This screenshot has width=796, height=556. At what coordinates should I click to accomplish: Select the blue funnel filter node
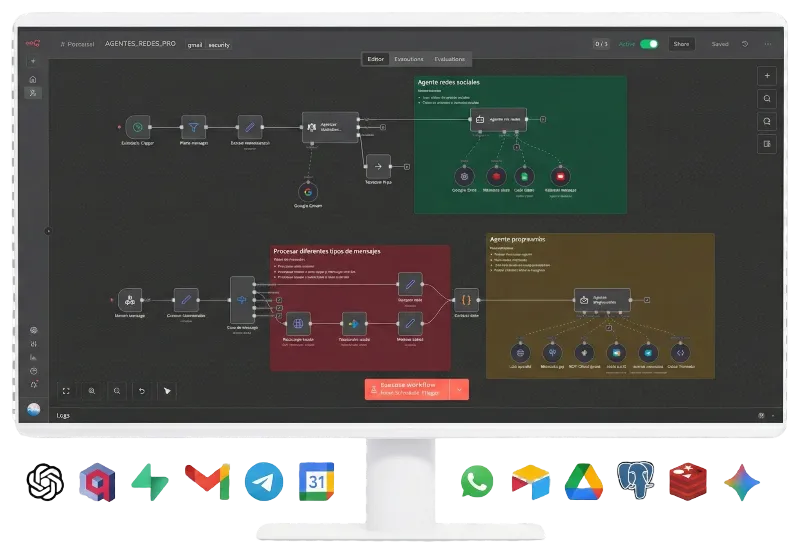[193, 127]
